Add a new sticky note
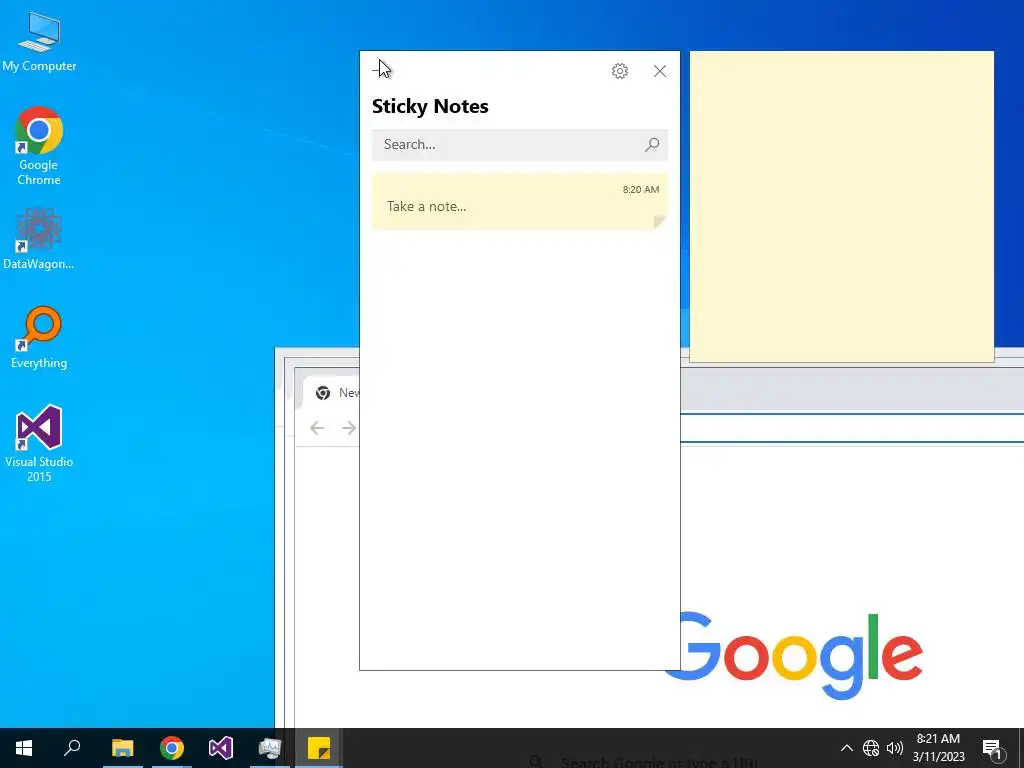Image resolution: width=1024 pixels, height=768 pixels. click(x=379, y=70)
